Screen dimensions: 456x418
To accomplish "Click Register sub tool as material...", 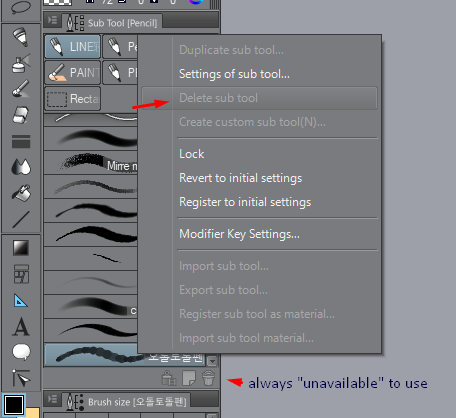I will pos(257,314).
